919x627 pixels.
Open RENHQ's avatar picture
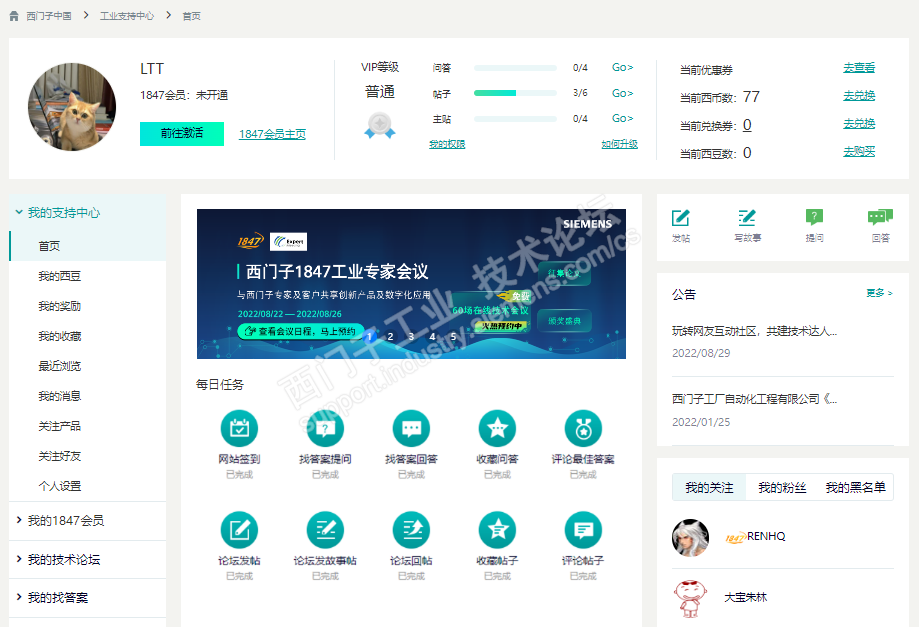690,537
